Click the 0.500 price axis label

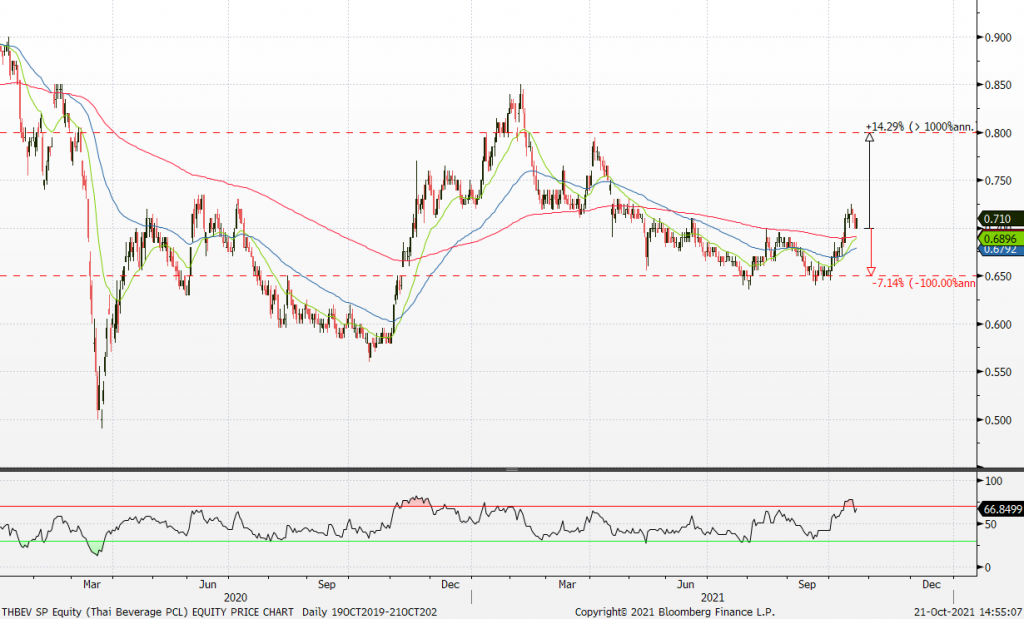999,420
